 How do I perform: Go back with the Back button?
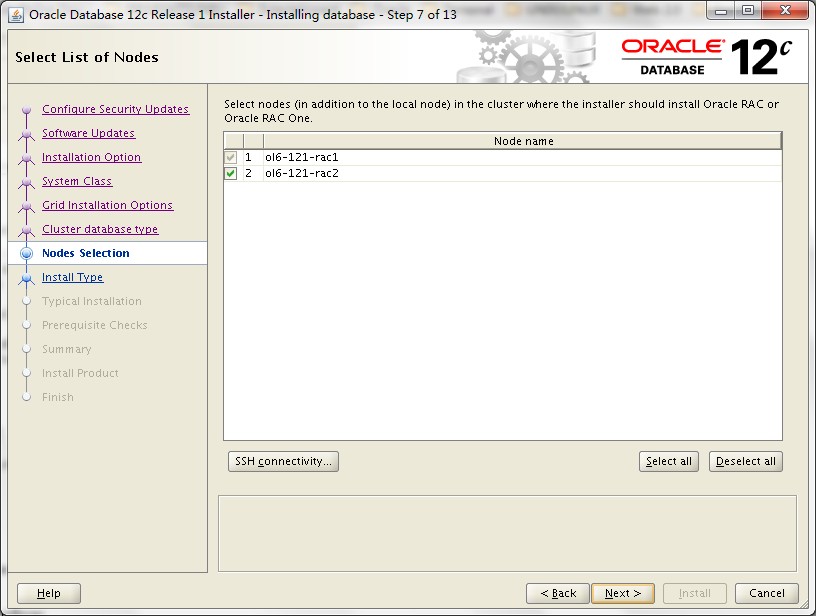pos(558,594)
